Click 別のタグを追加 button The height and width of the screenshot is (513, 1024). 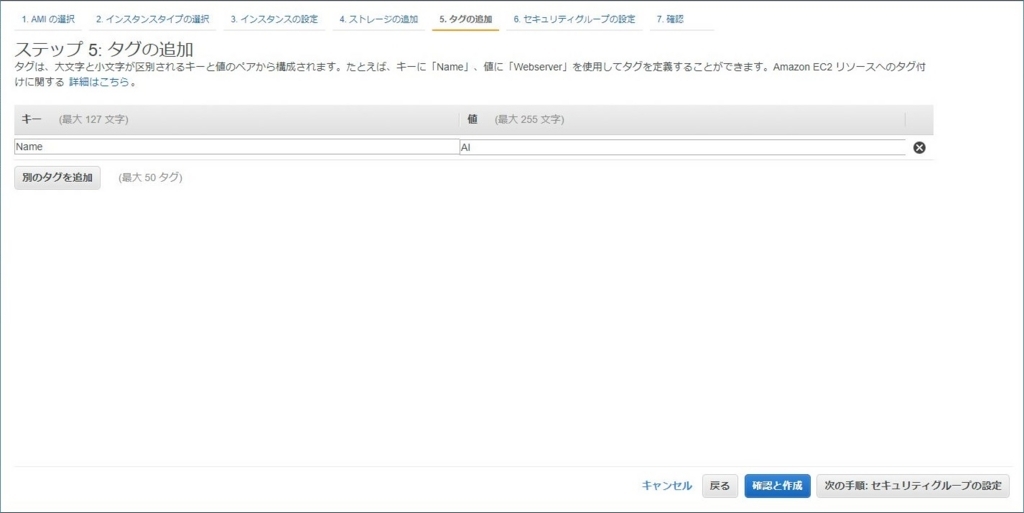click(x=57, y=178)
